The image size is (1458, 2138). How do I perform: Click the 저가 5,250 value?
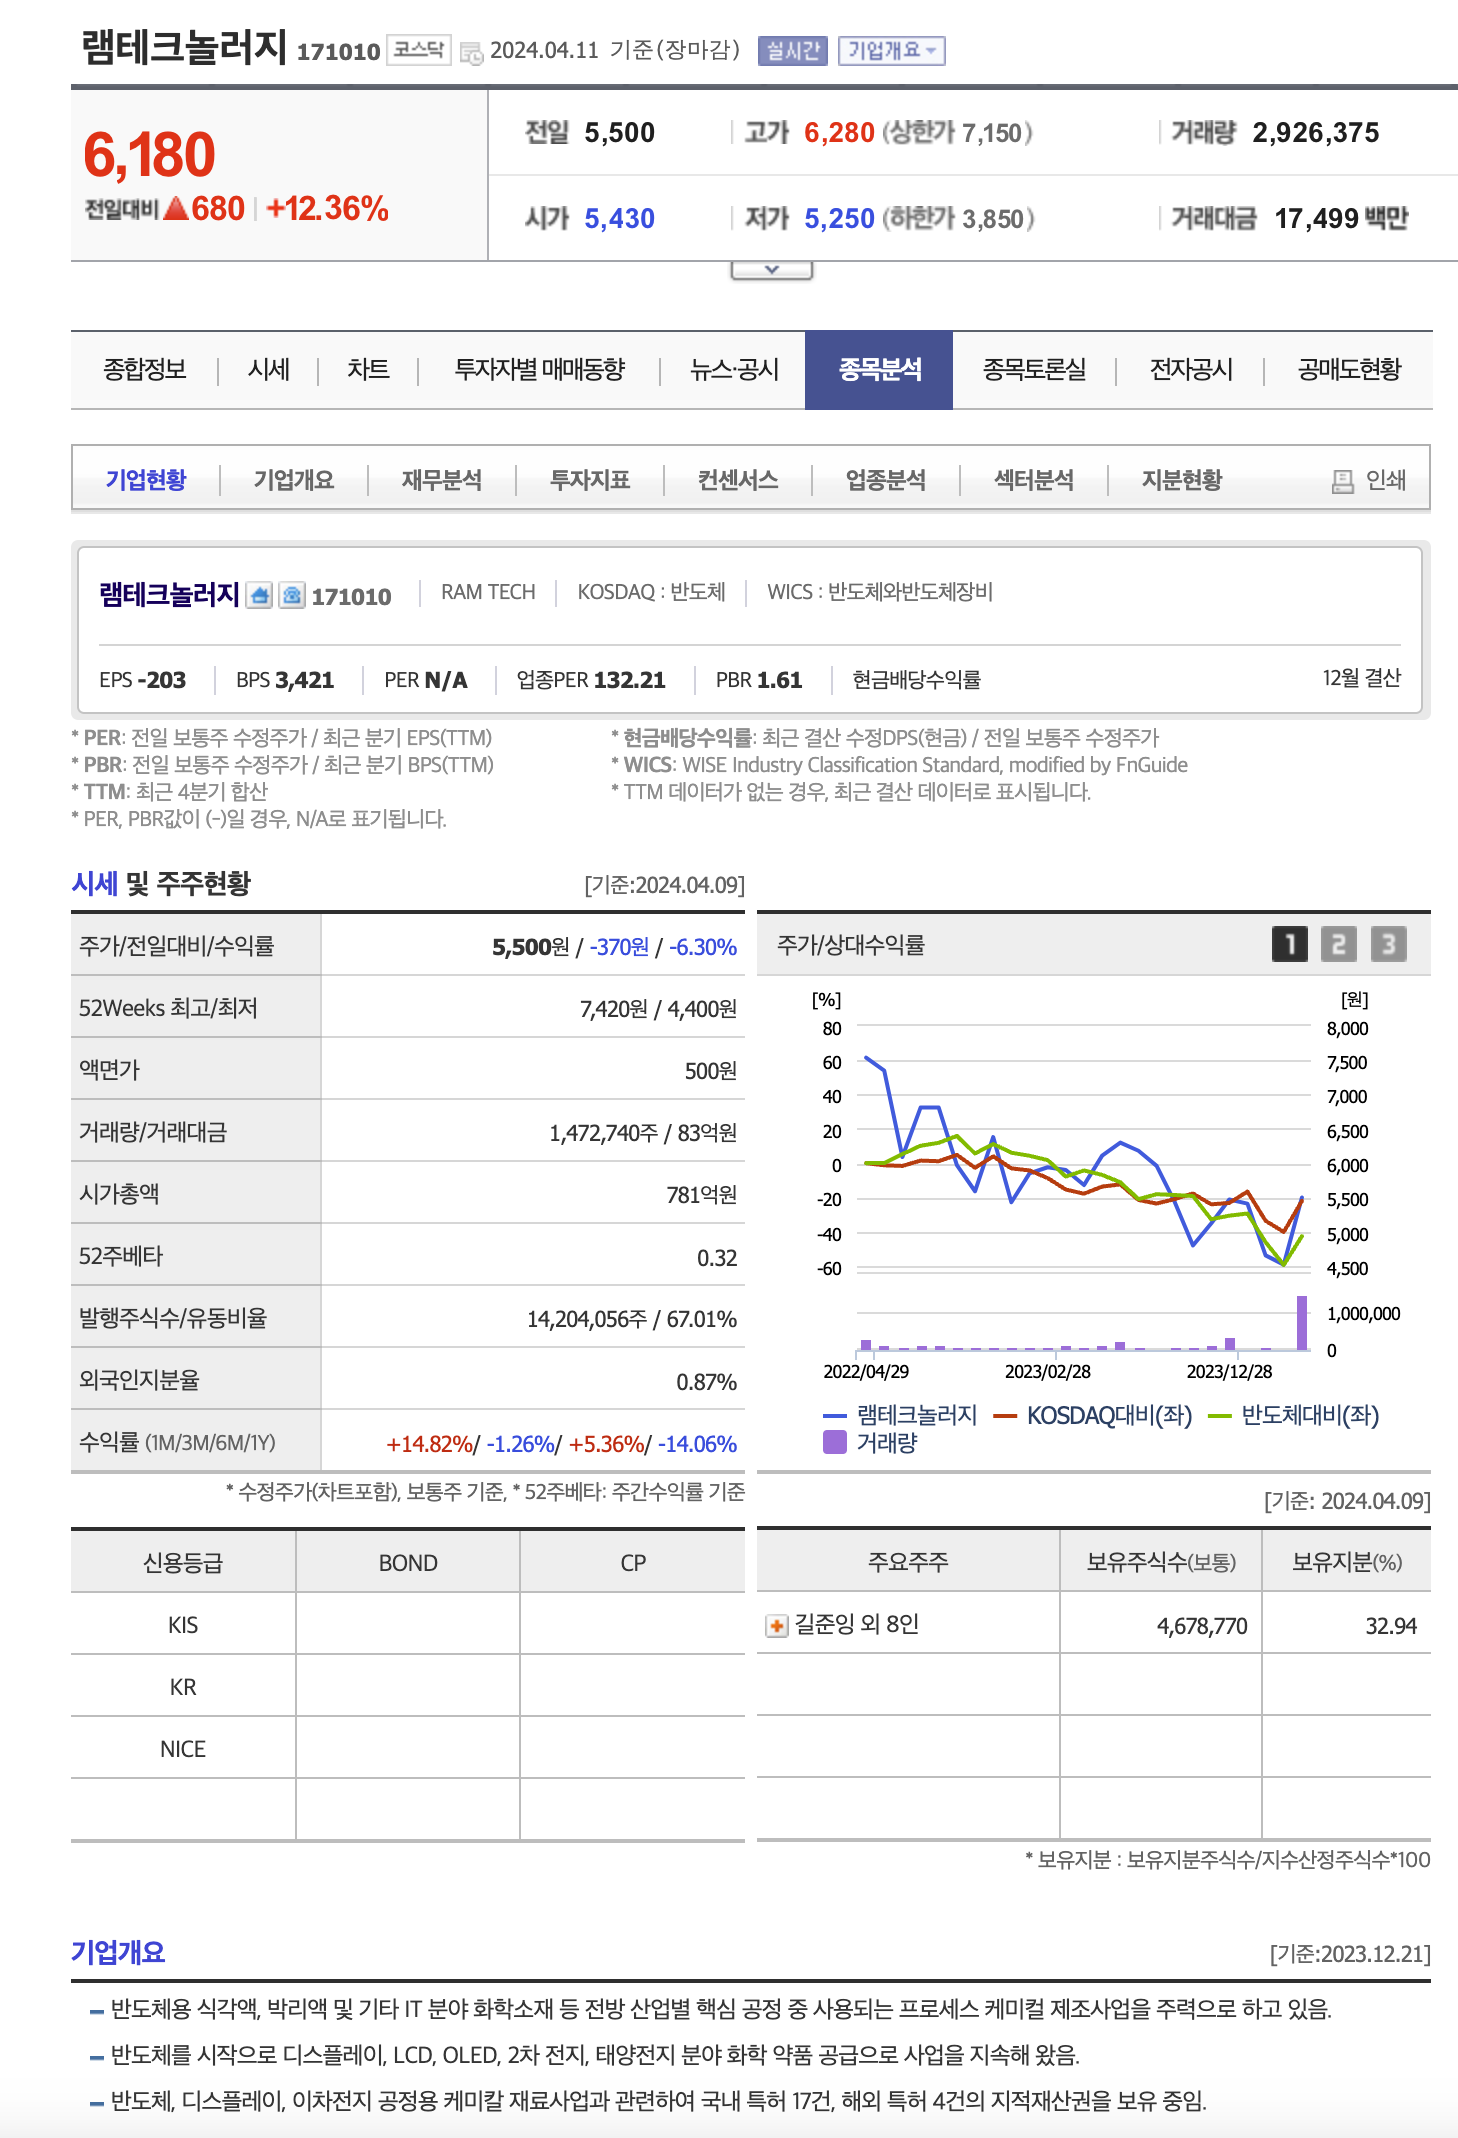pyautogui.click(x=839, y=218)
